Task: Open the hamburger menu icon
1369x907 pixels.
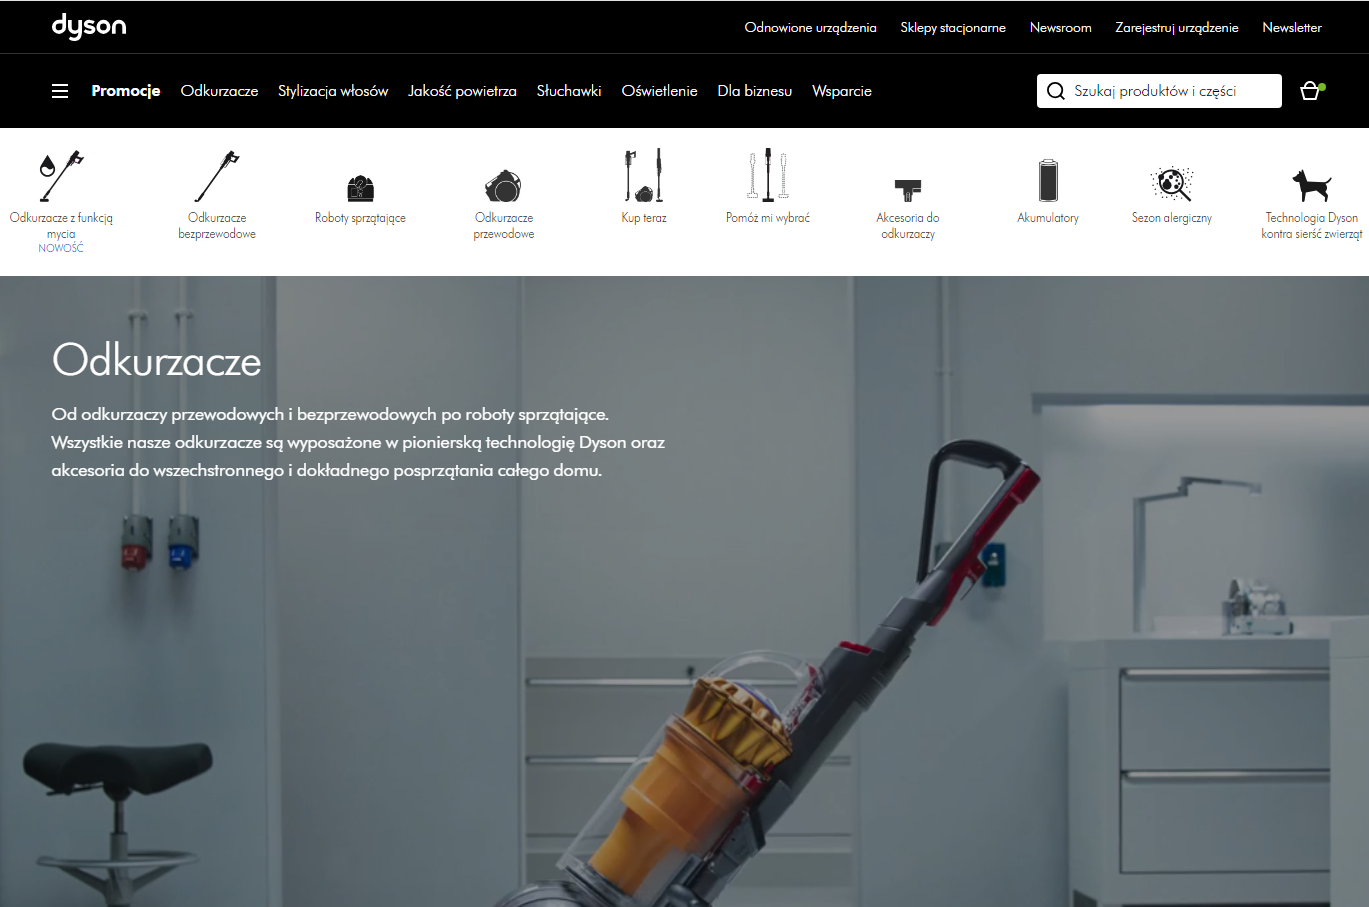Action: (x=60, y=91)
